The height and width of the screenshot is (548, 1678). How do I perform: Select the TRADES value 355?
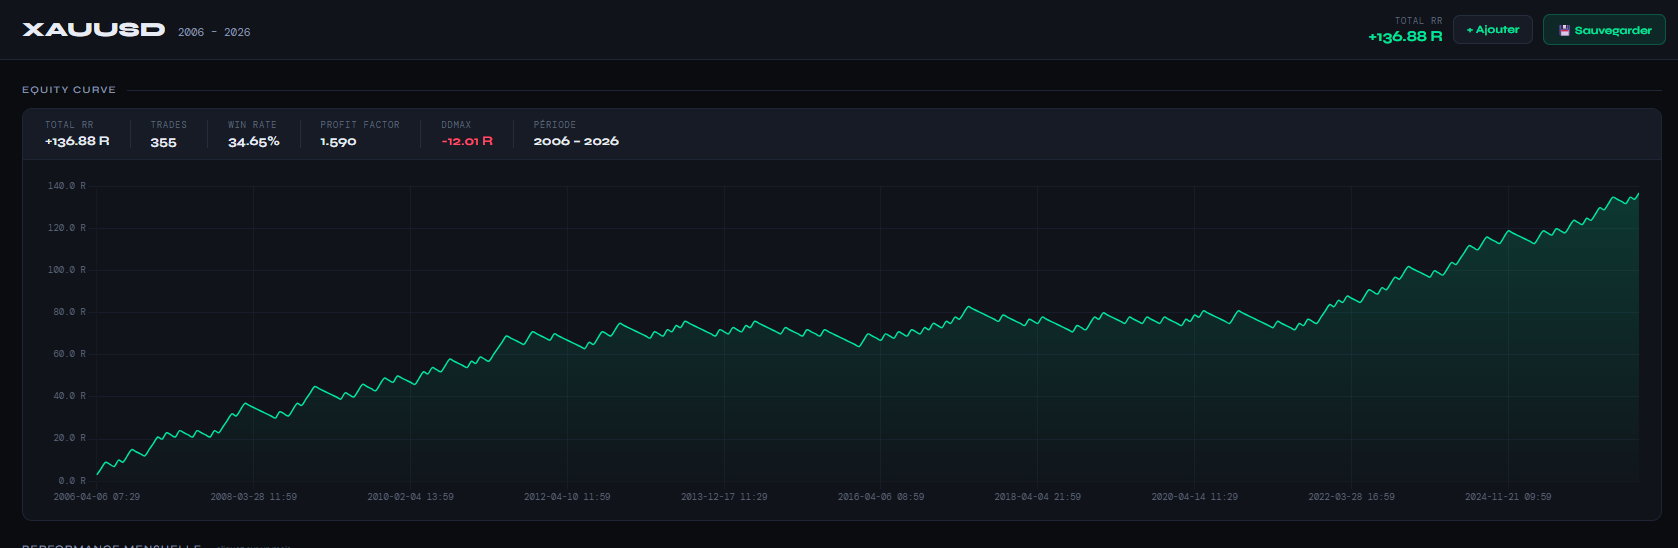tap(163, 143)
